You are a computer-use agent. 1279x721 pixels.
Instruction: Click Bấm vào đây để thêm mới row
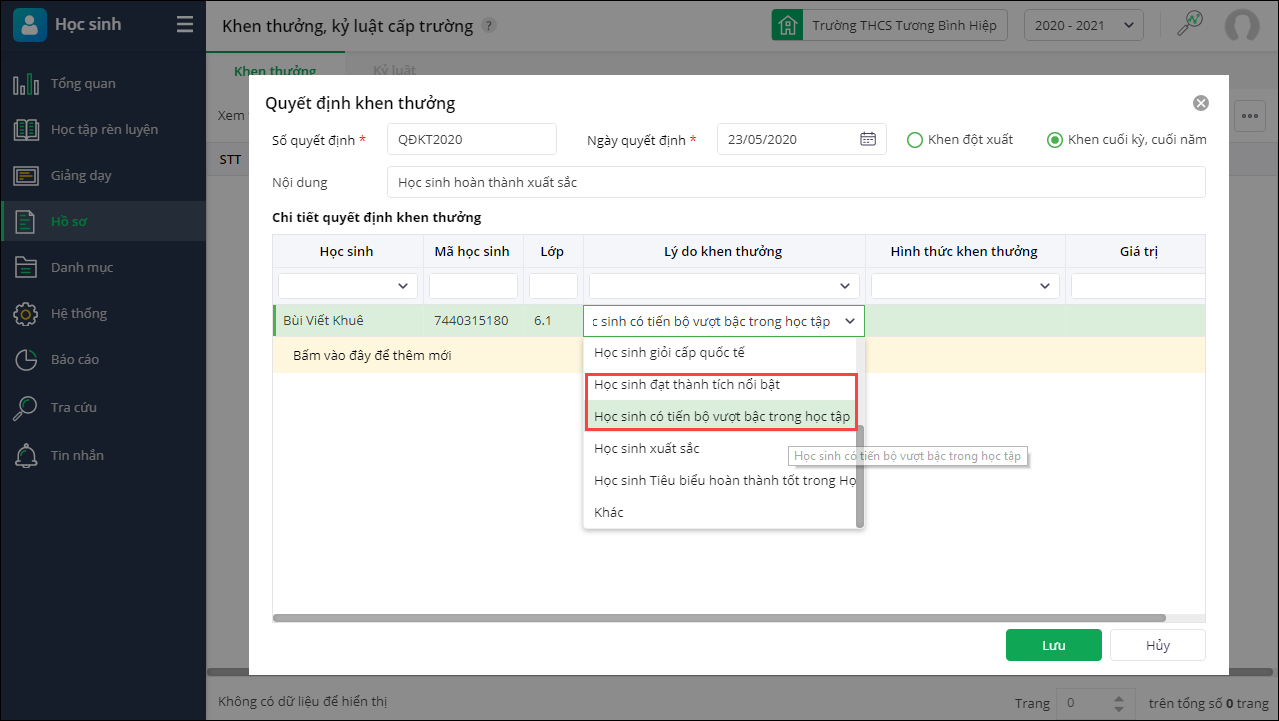coord(738,355)
